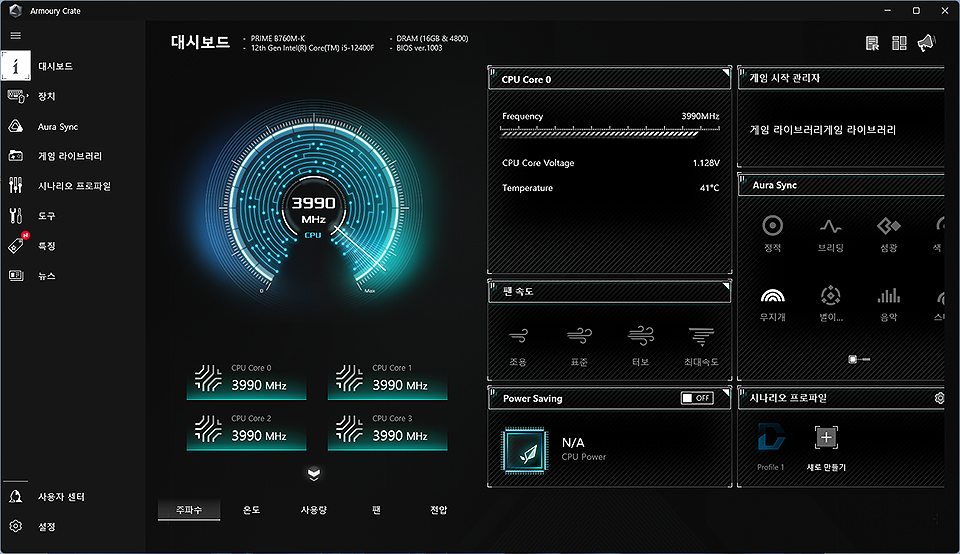
Task: Select the Static (정적) Aura lighting effect
Action: (772, 227)
